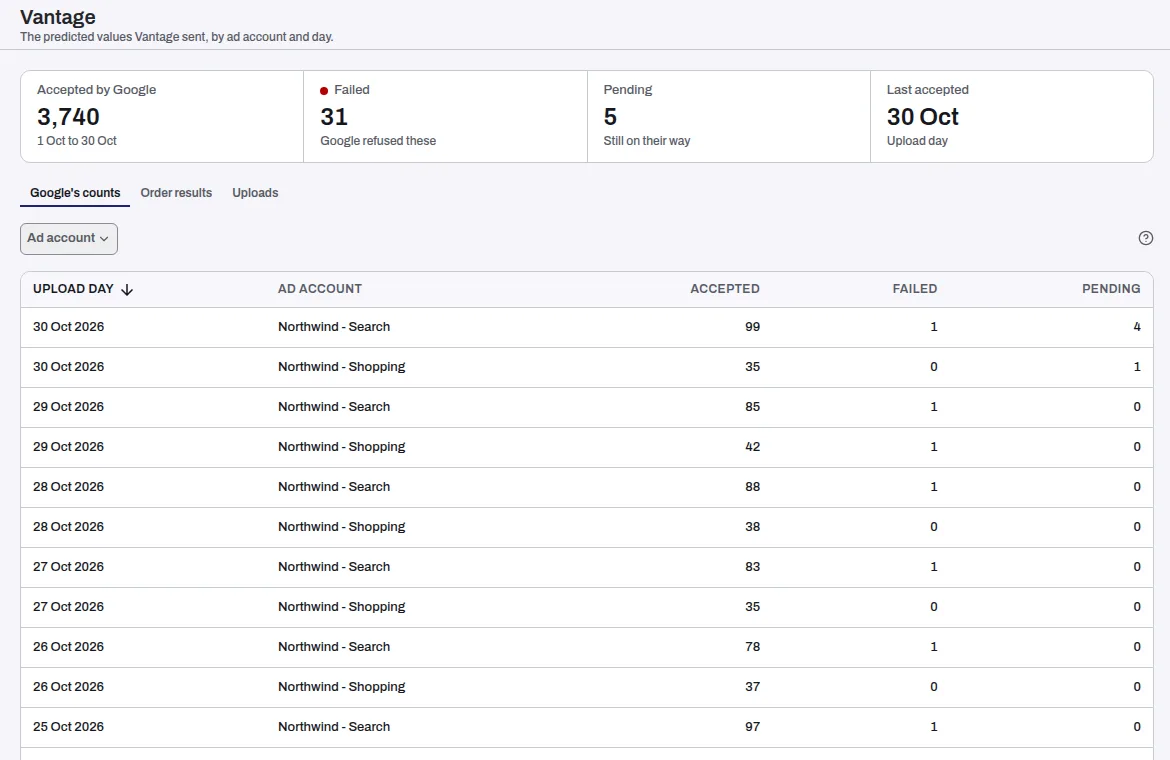The height and width of the screenshot is (760, 1170).
Task: Click the Pending column header
Action: (1111, 289)
